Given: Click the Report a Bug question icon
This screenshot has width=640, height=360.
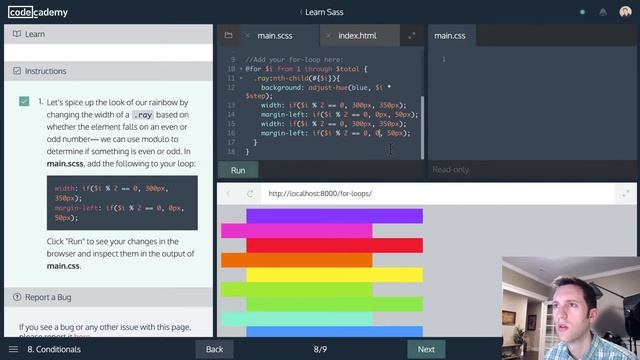Looking at the screenshot, I should coord(17,297).
